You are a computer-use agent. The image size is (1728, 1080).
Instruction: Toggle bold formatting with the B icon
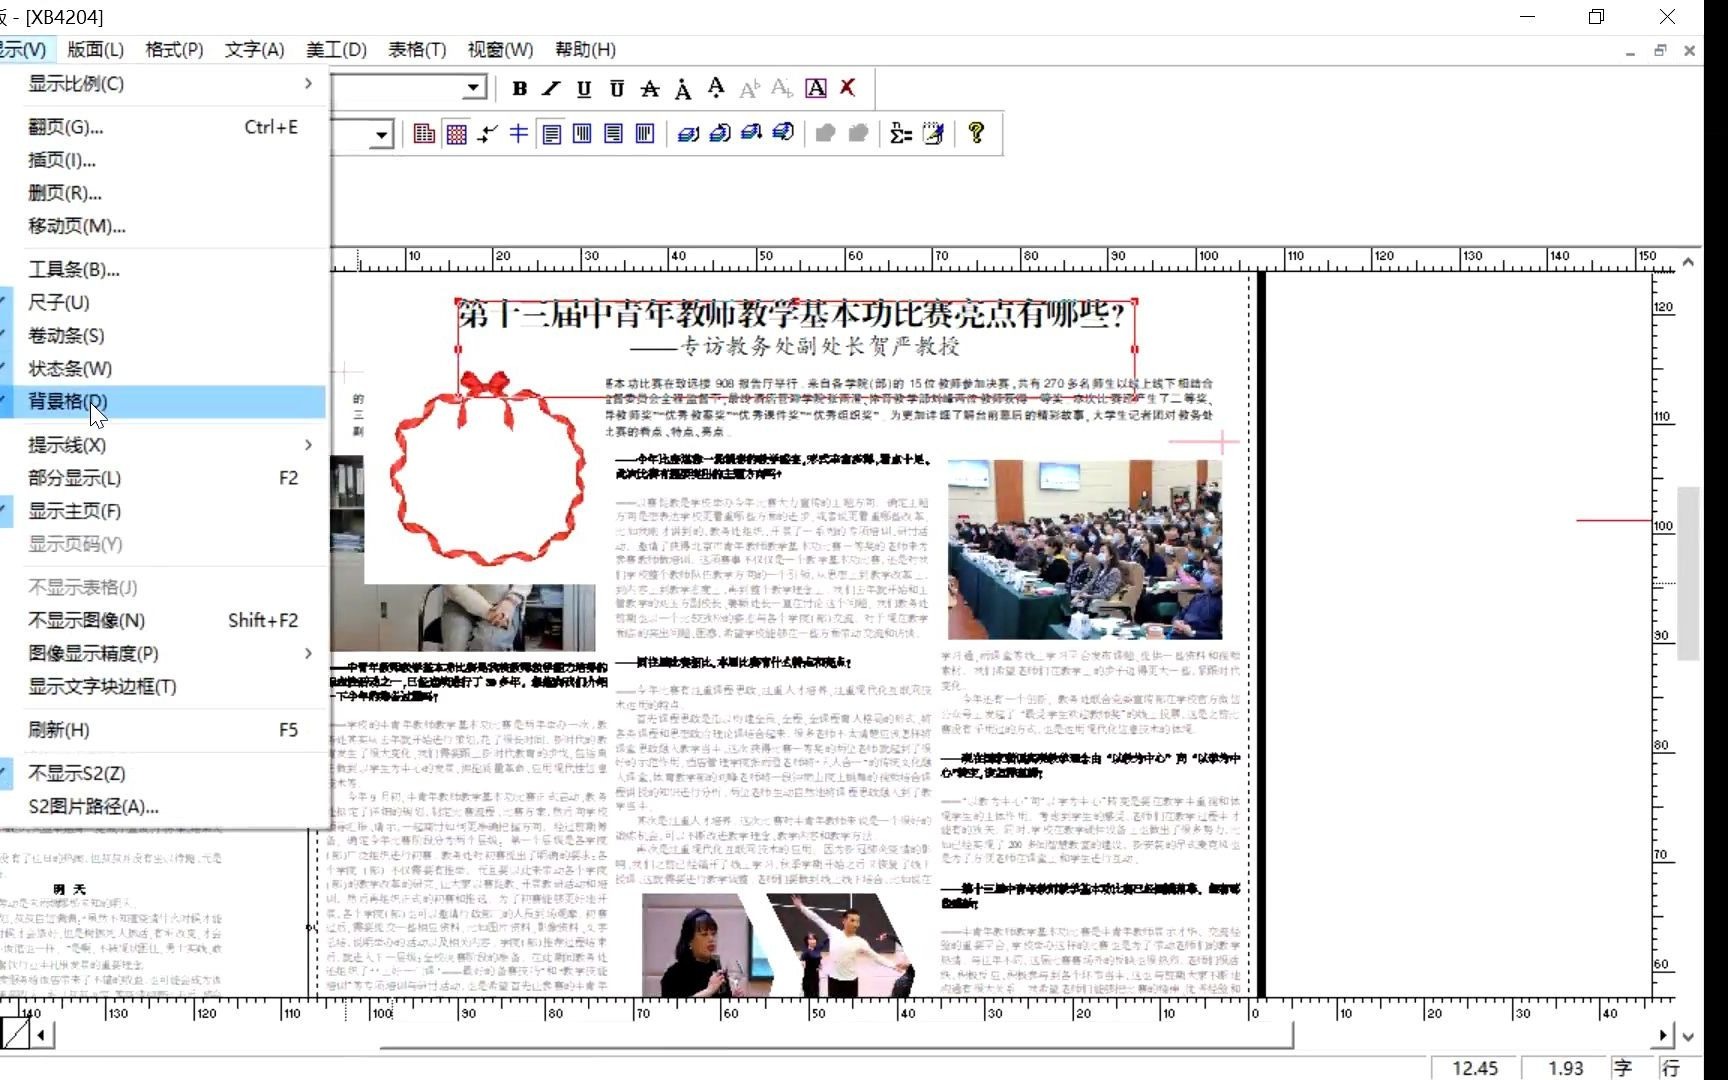pyautogui.click(x=519, y=88)
